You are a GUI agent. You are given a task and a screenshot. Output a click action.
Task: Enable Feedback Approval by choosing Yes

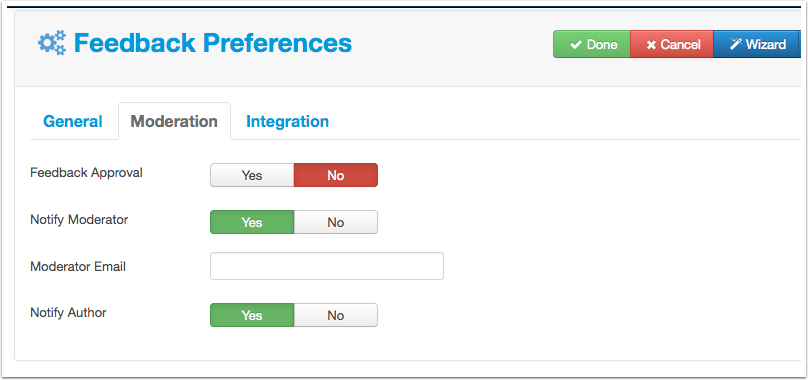click(x=252, y=175)
